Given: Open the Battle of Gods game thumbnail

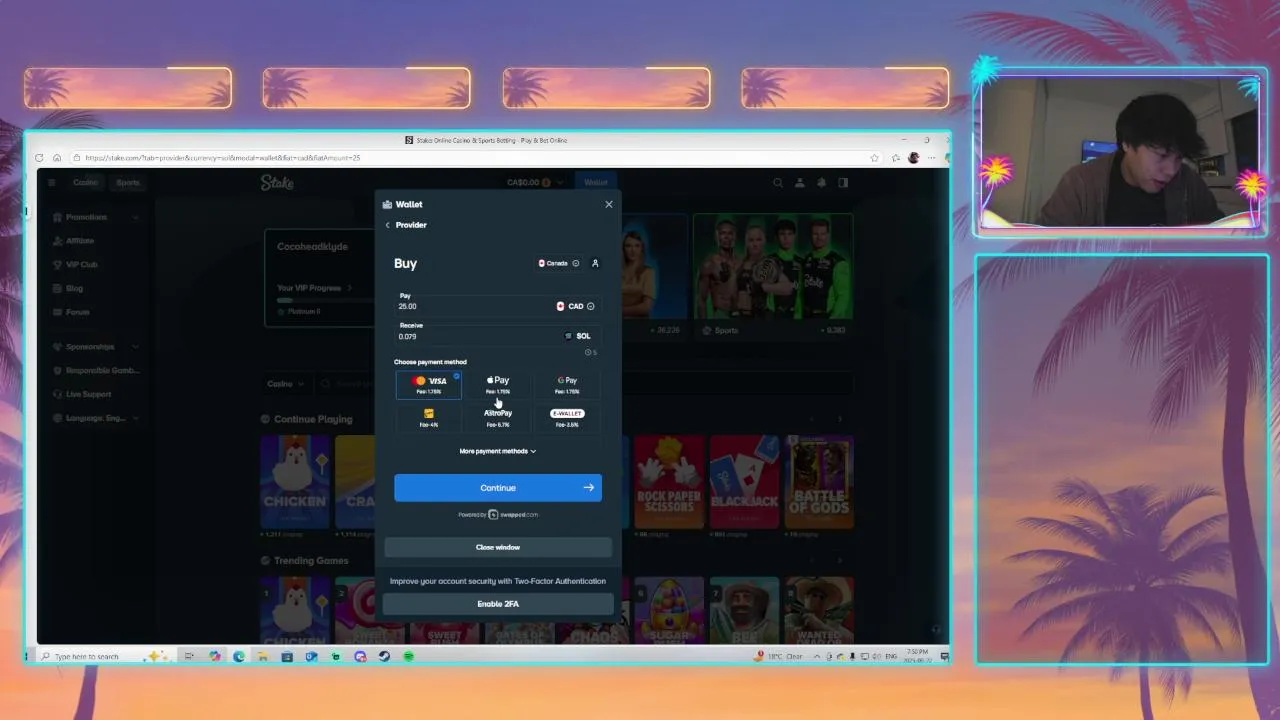Looking at the screenshot, I should tap(819, 481).
